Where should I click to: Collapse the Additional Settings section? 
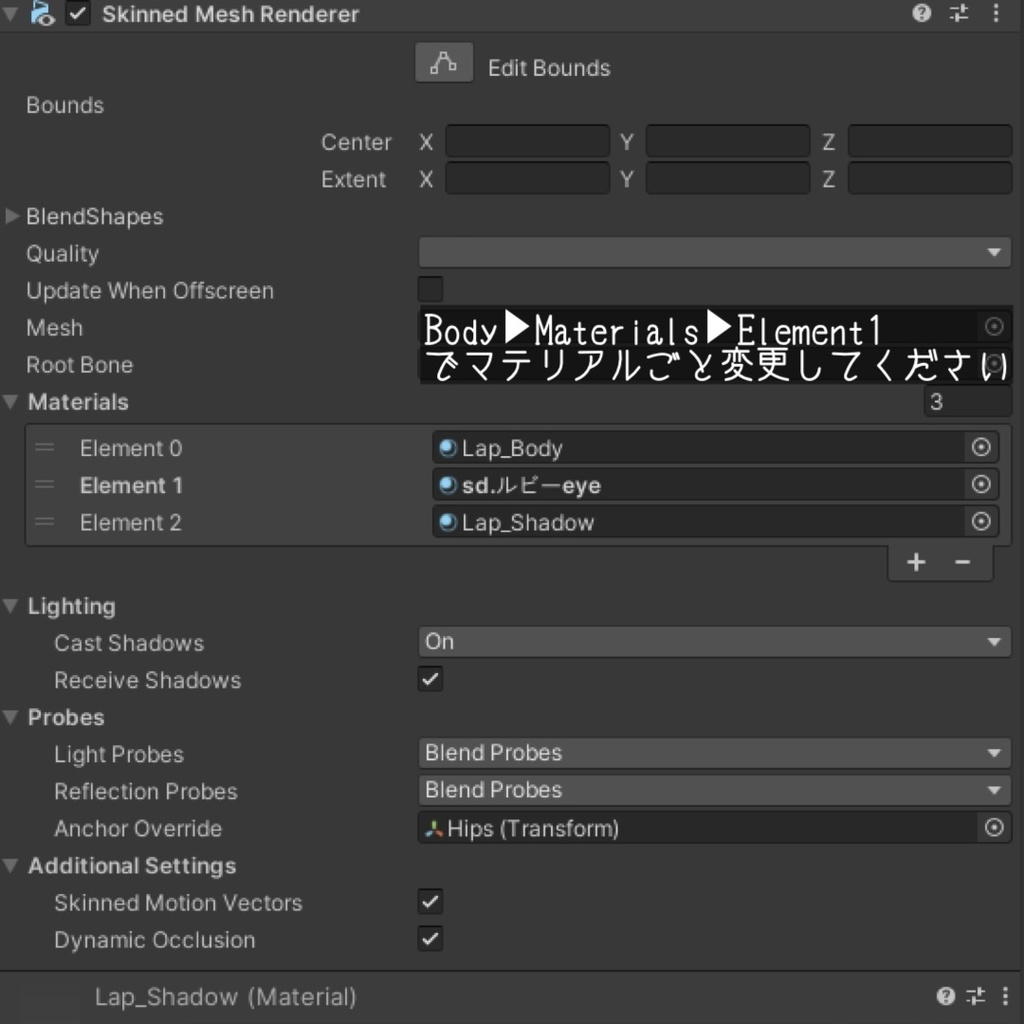click(10, 865)
